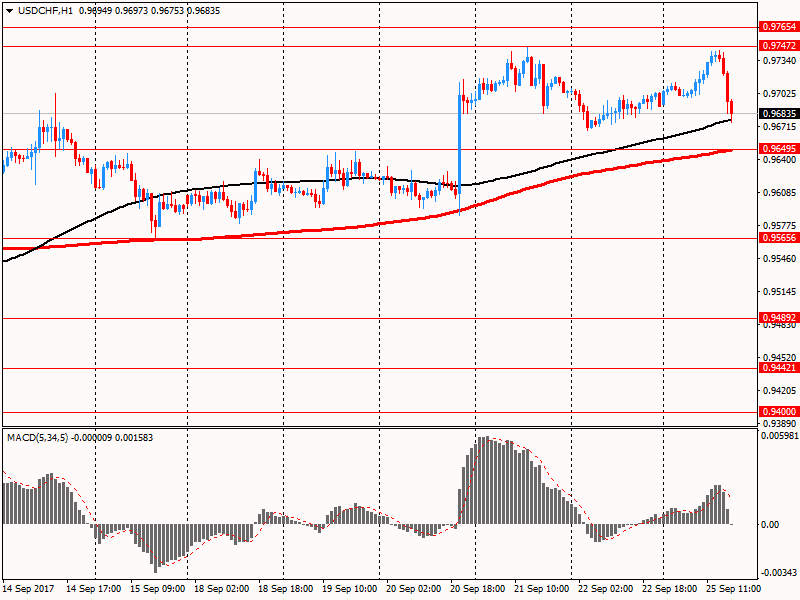This screenshot has width=800, height=600.
Task: Click the 19 Sep 10:00 time label
Action: coord(349,589)
